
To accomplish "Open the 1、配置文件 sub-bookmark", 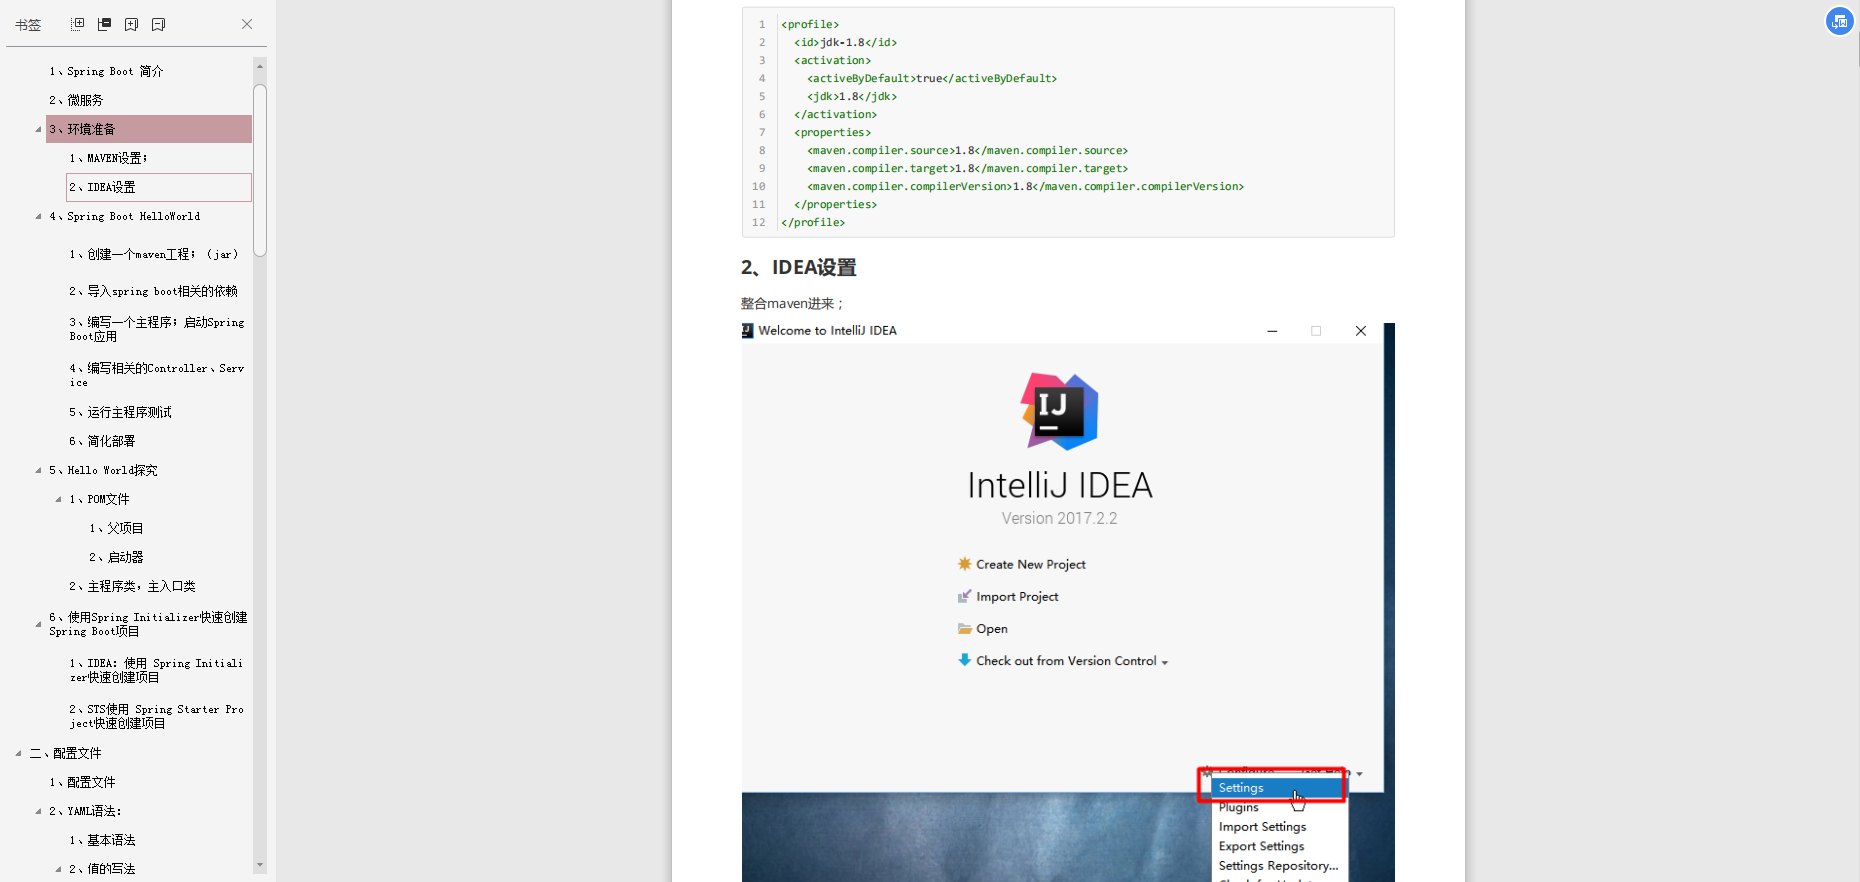I will [82, 782].
